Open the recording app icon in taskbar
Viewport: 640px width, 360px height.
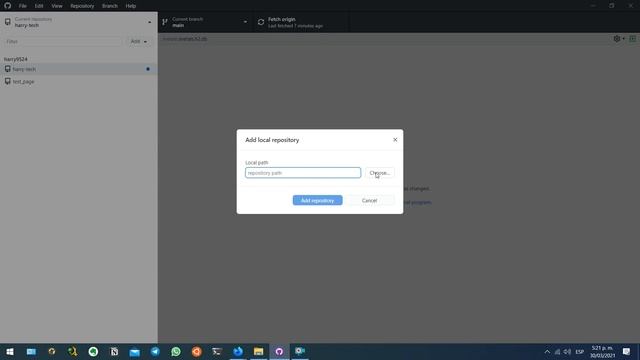point(300,351)
